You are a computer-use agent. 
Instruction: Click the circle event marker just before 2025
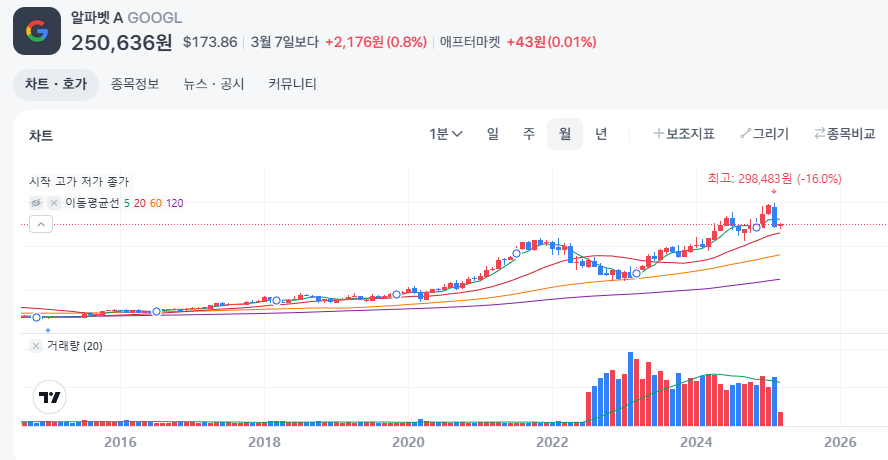pyautogui.click(x=755, y=227)
